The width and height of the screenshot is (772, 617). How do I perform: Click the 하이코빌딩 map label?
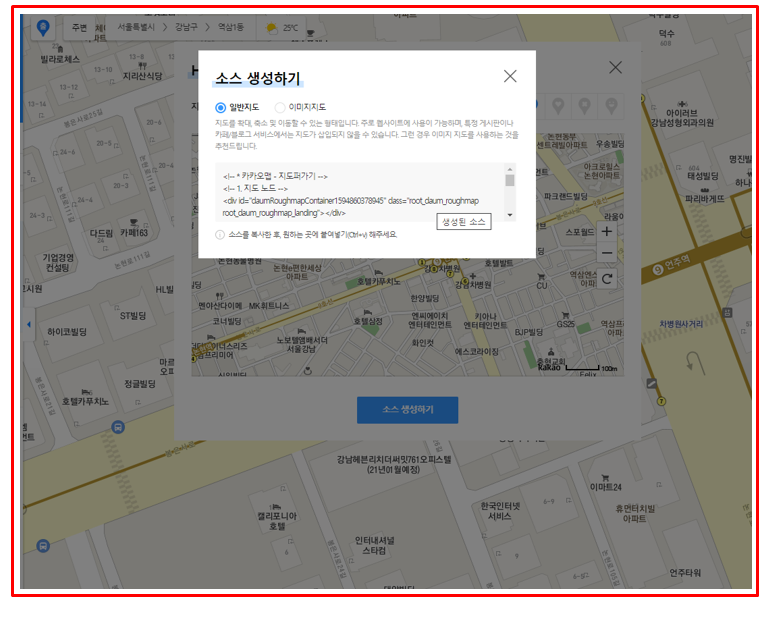[67, 332]
